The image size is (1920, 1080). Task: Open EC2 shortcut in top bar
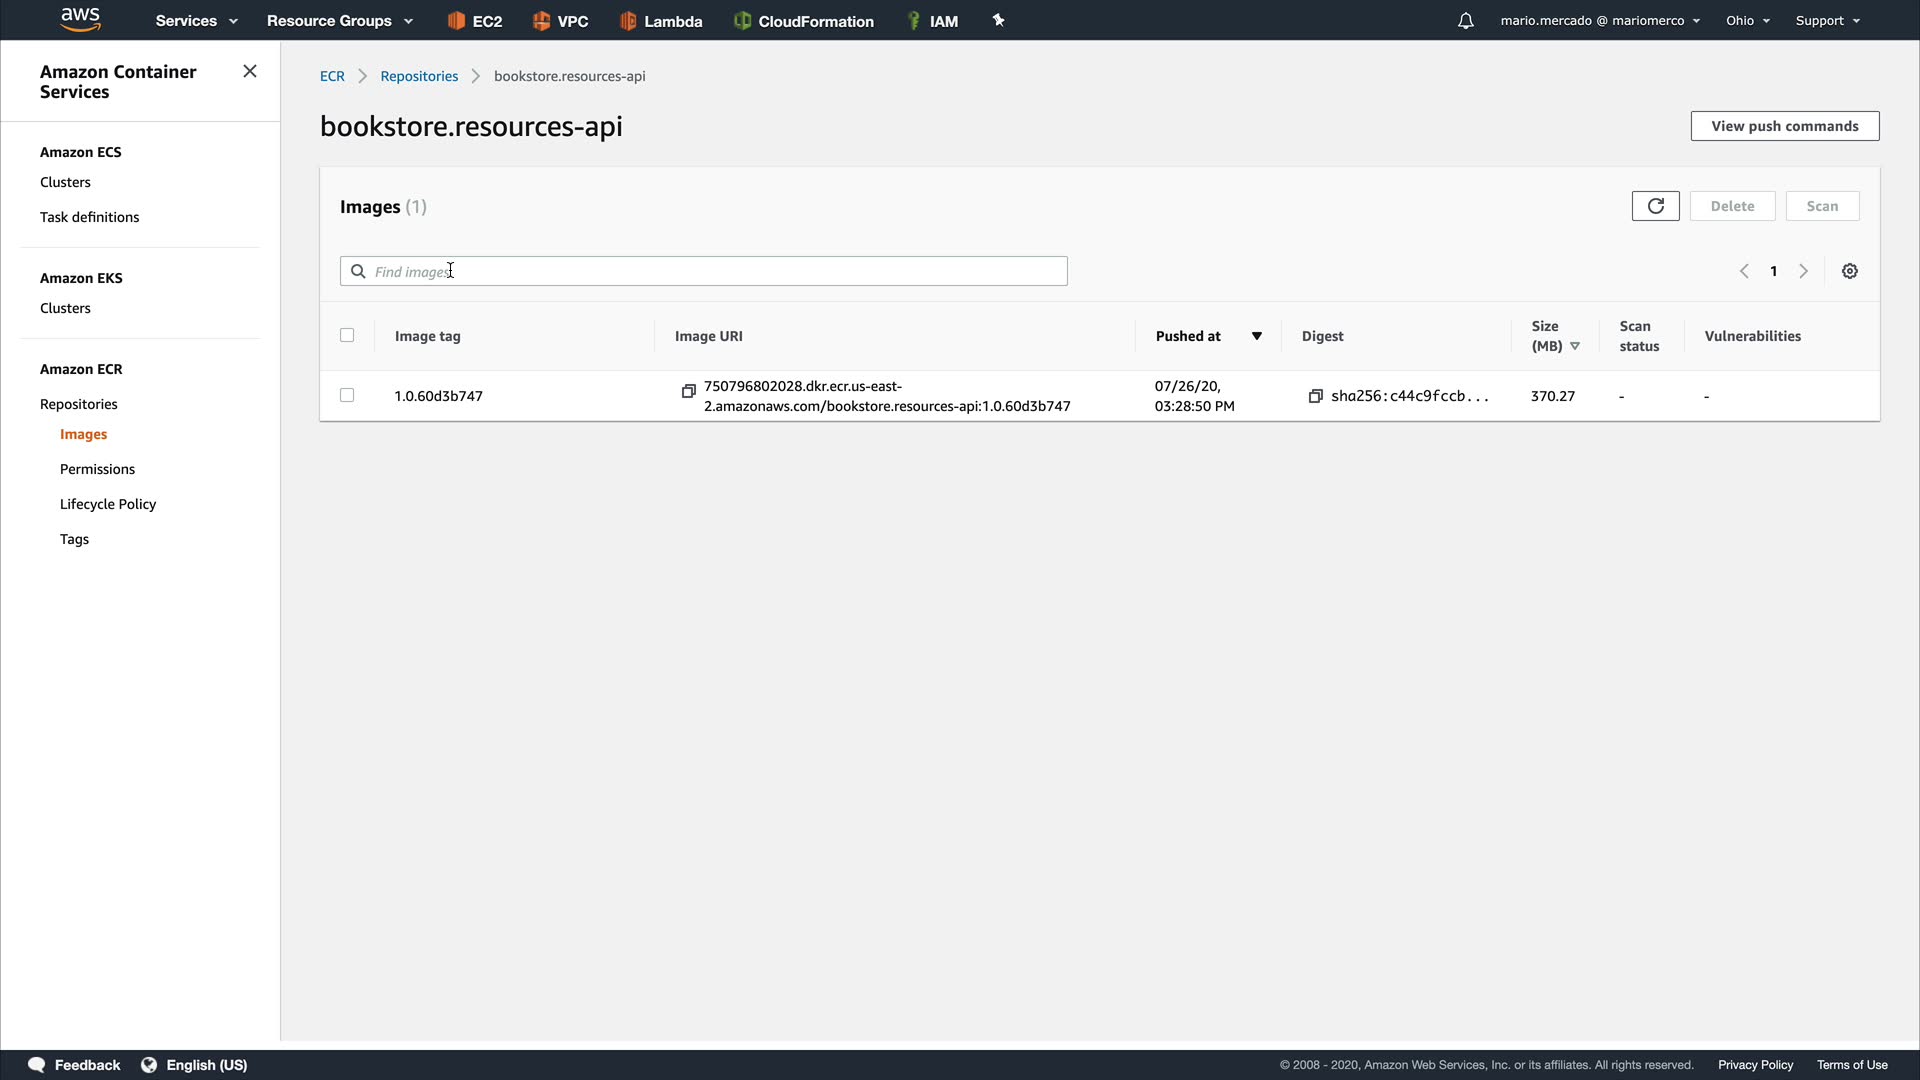[x=475, y=21]
